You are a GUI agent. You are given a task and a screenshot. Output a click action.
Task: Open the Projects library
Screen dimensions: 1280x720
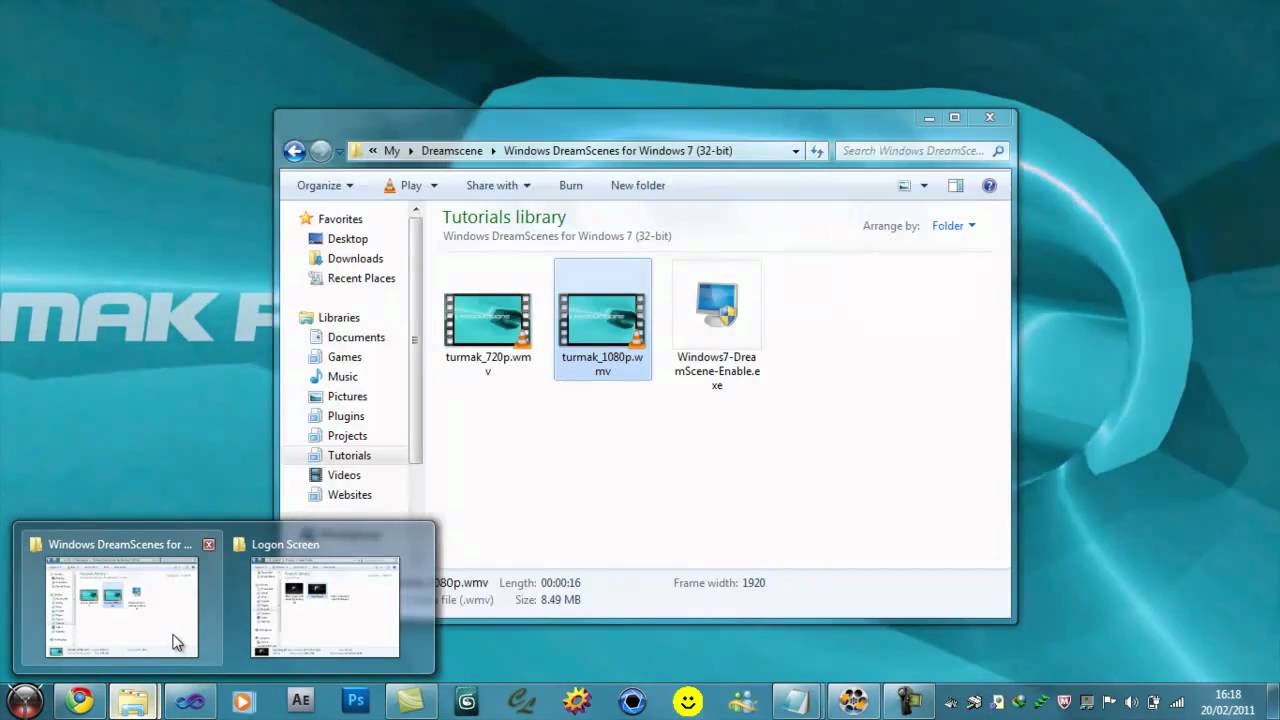coord(347,436)
